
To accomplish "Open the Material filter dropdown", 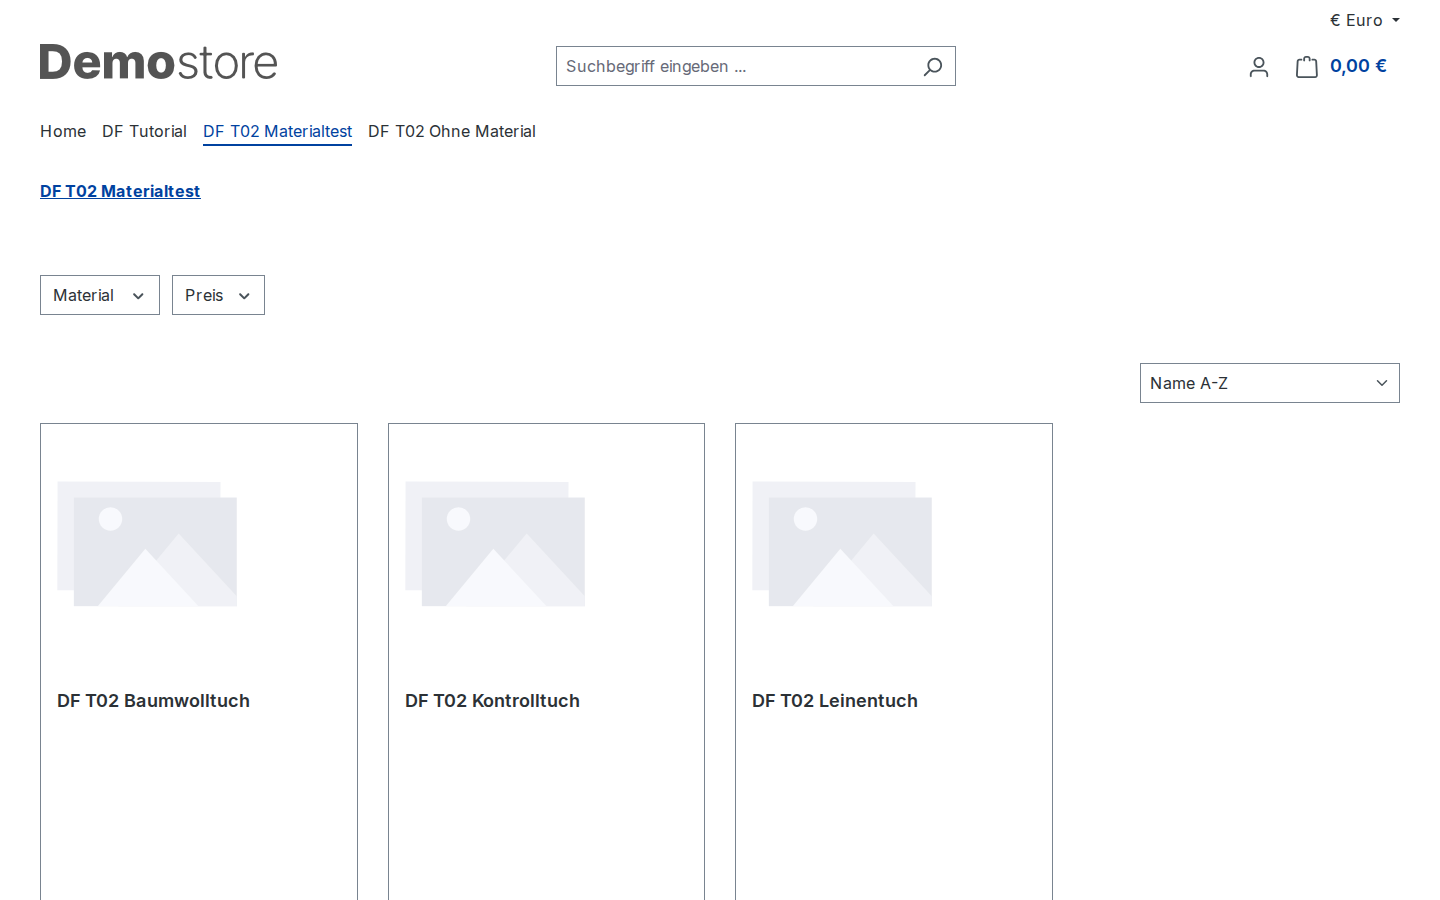I will tap(100, 295).
